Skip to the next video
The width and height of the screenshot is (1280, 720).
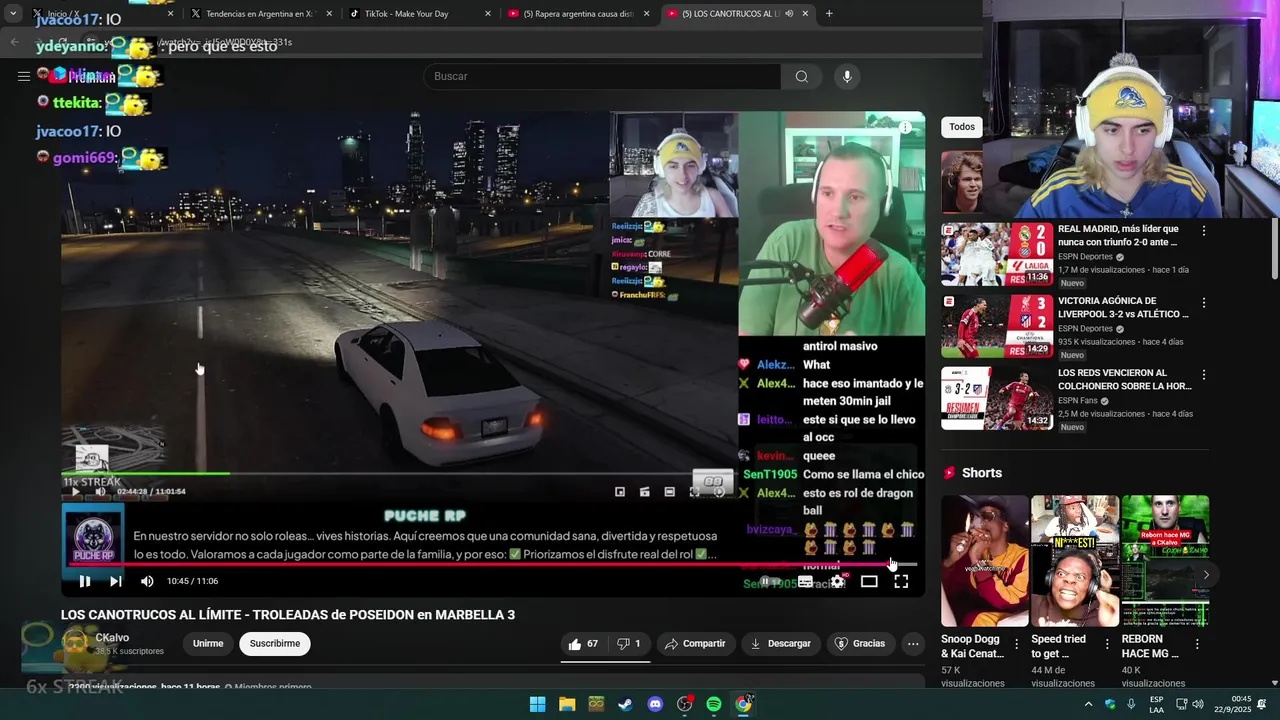[x=116, y=581]
